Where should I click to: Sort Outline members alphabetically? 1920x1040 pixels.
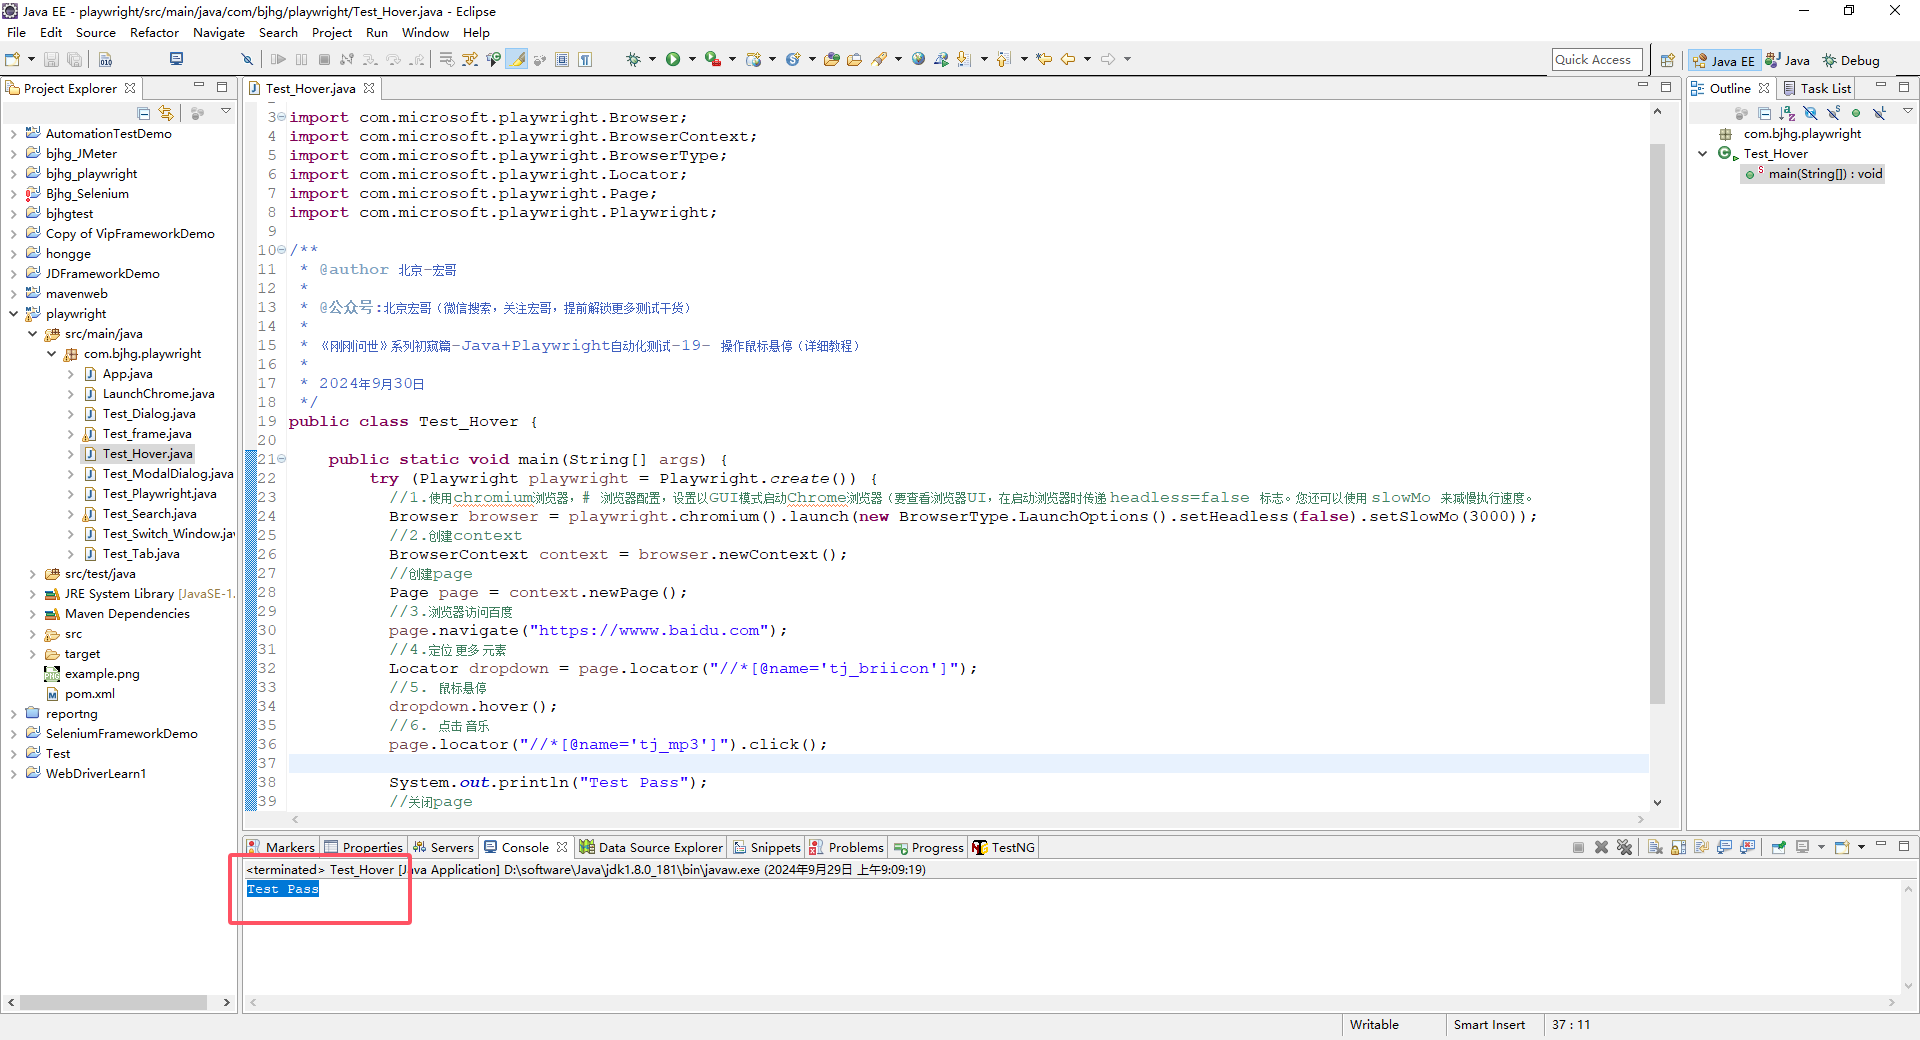(x=1787, y=114)
